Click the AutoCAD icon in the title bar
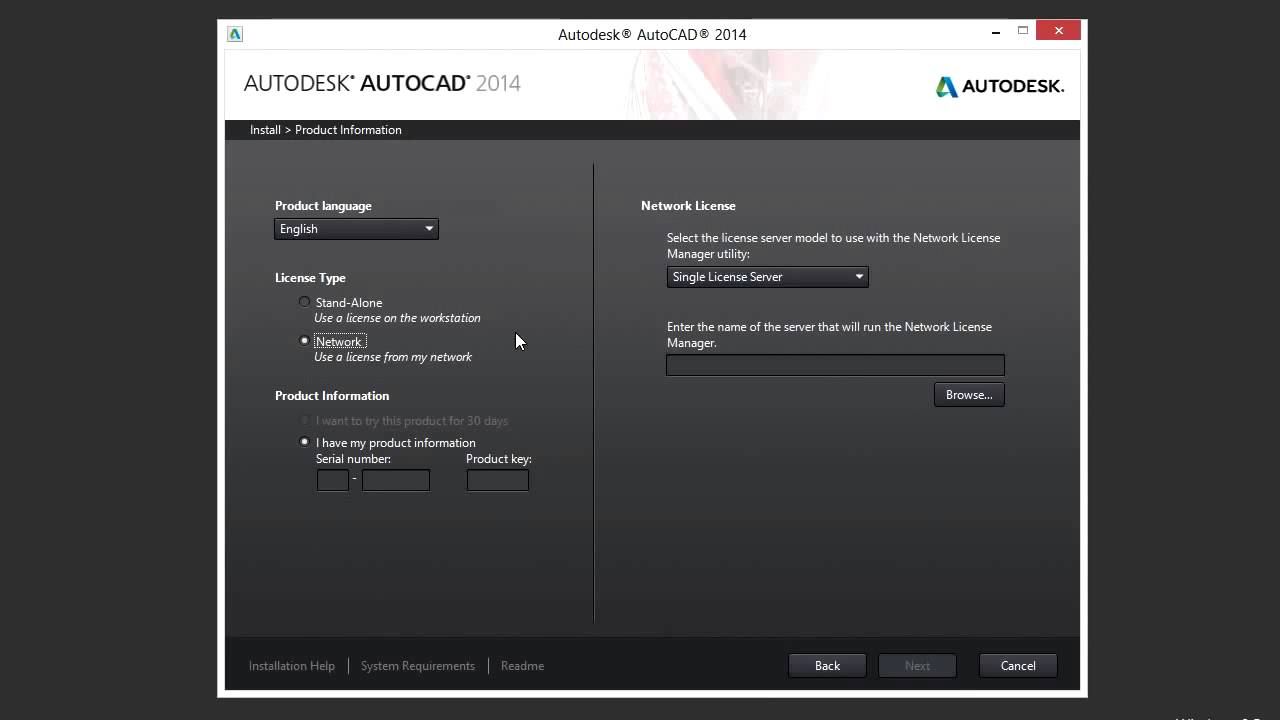Image resolution: width=1280 pixels, height=720 pixels. (235, 34)
